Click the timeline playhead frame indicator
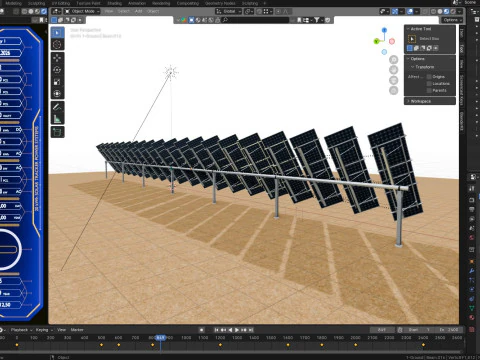This screenshot has width=480, height=360. point(161,338)
